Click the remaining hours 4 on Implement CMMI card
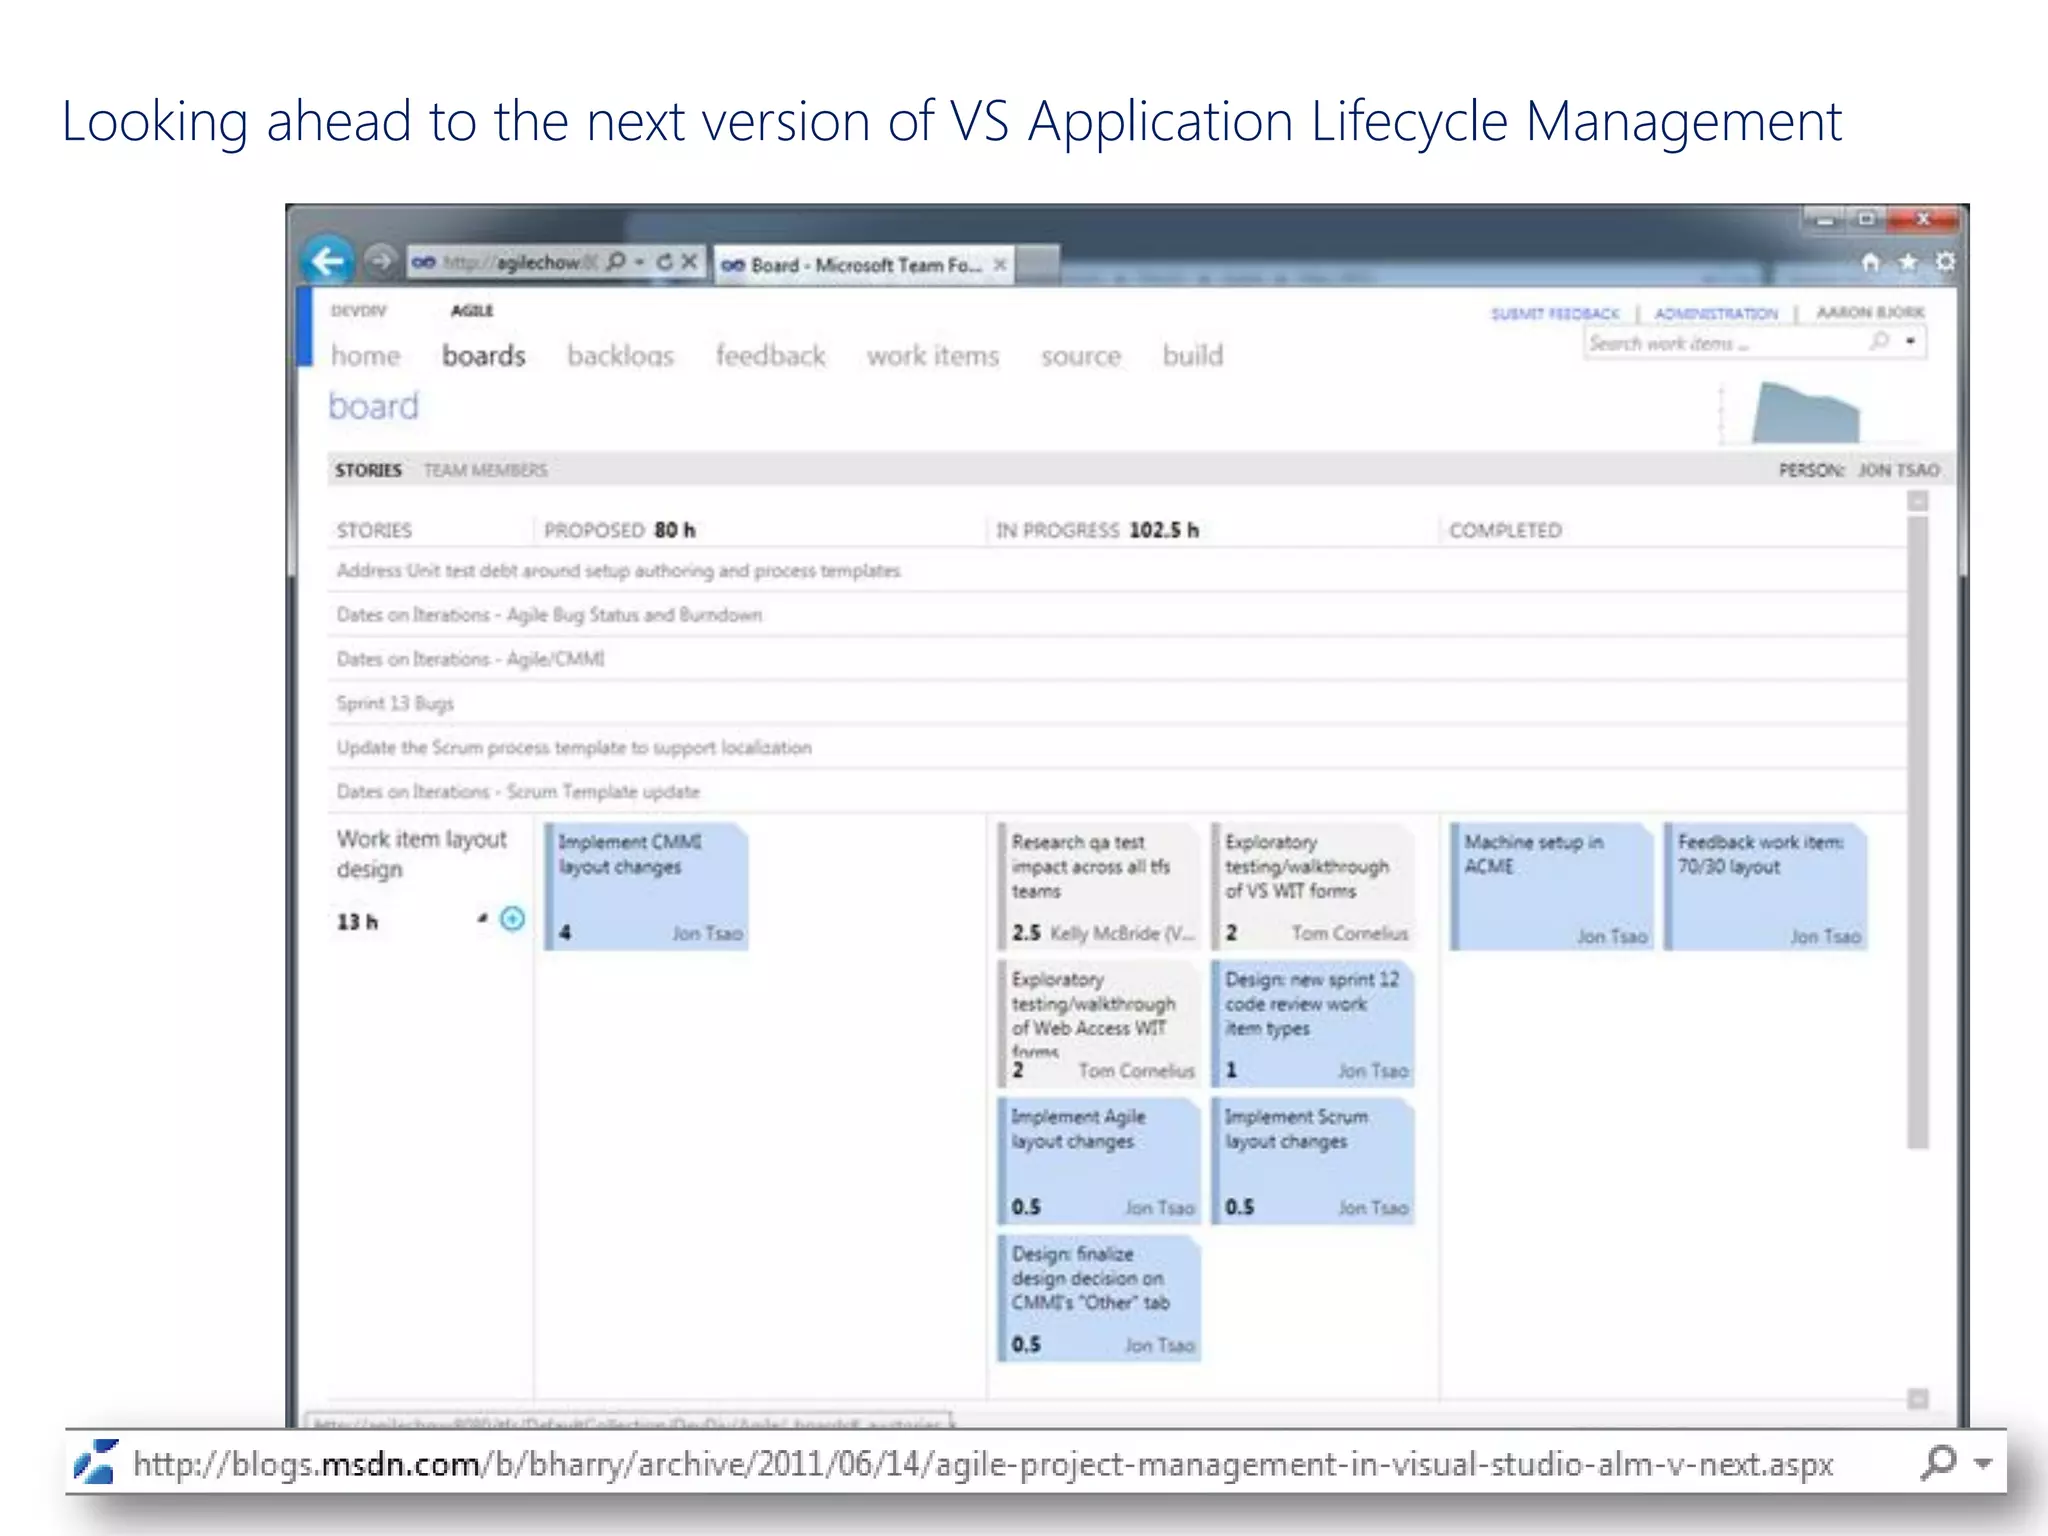Screen dimensions: 2048x1536 [x=565, y=932]
